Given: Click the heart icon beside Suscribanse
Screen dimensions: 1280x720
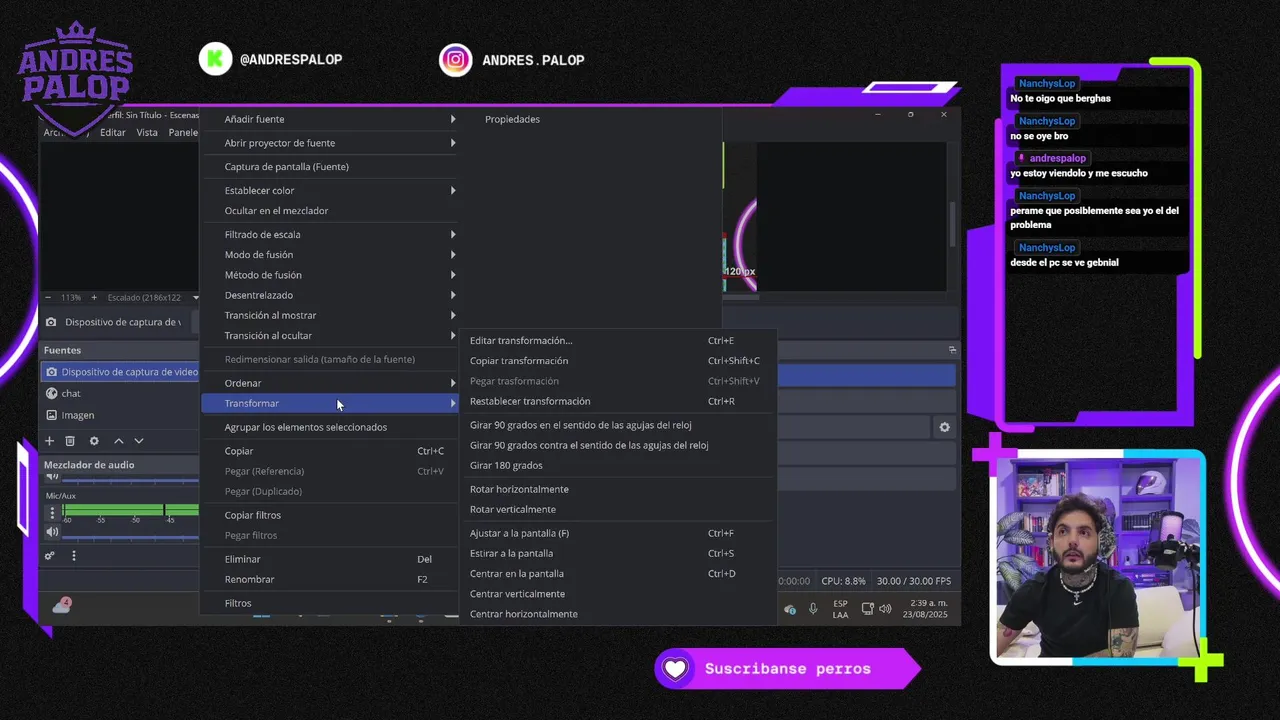Looking at the screenshot, I should tap(676, 669).
